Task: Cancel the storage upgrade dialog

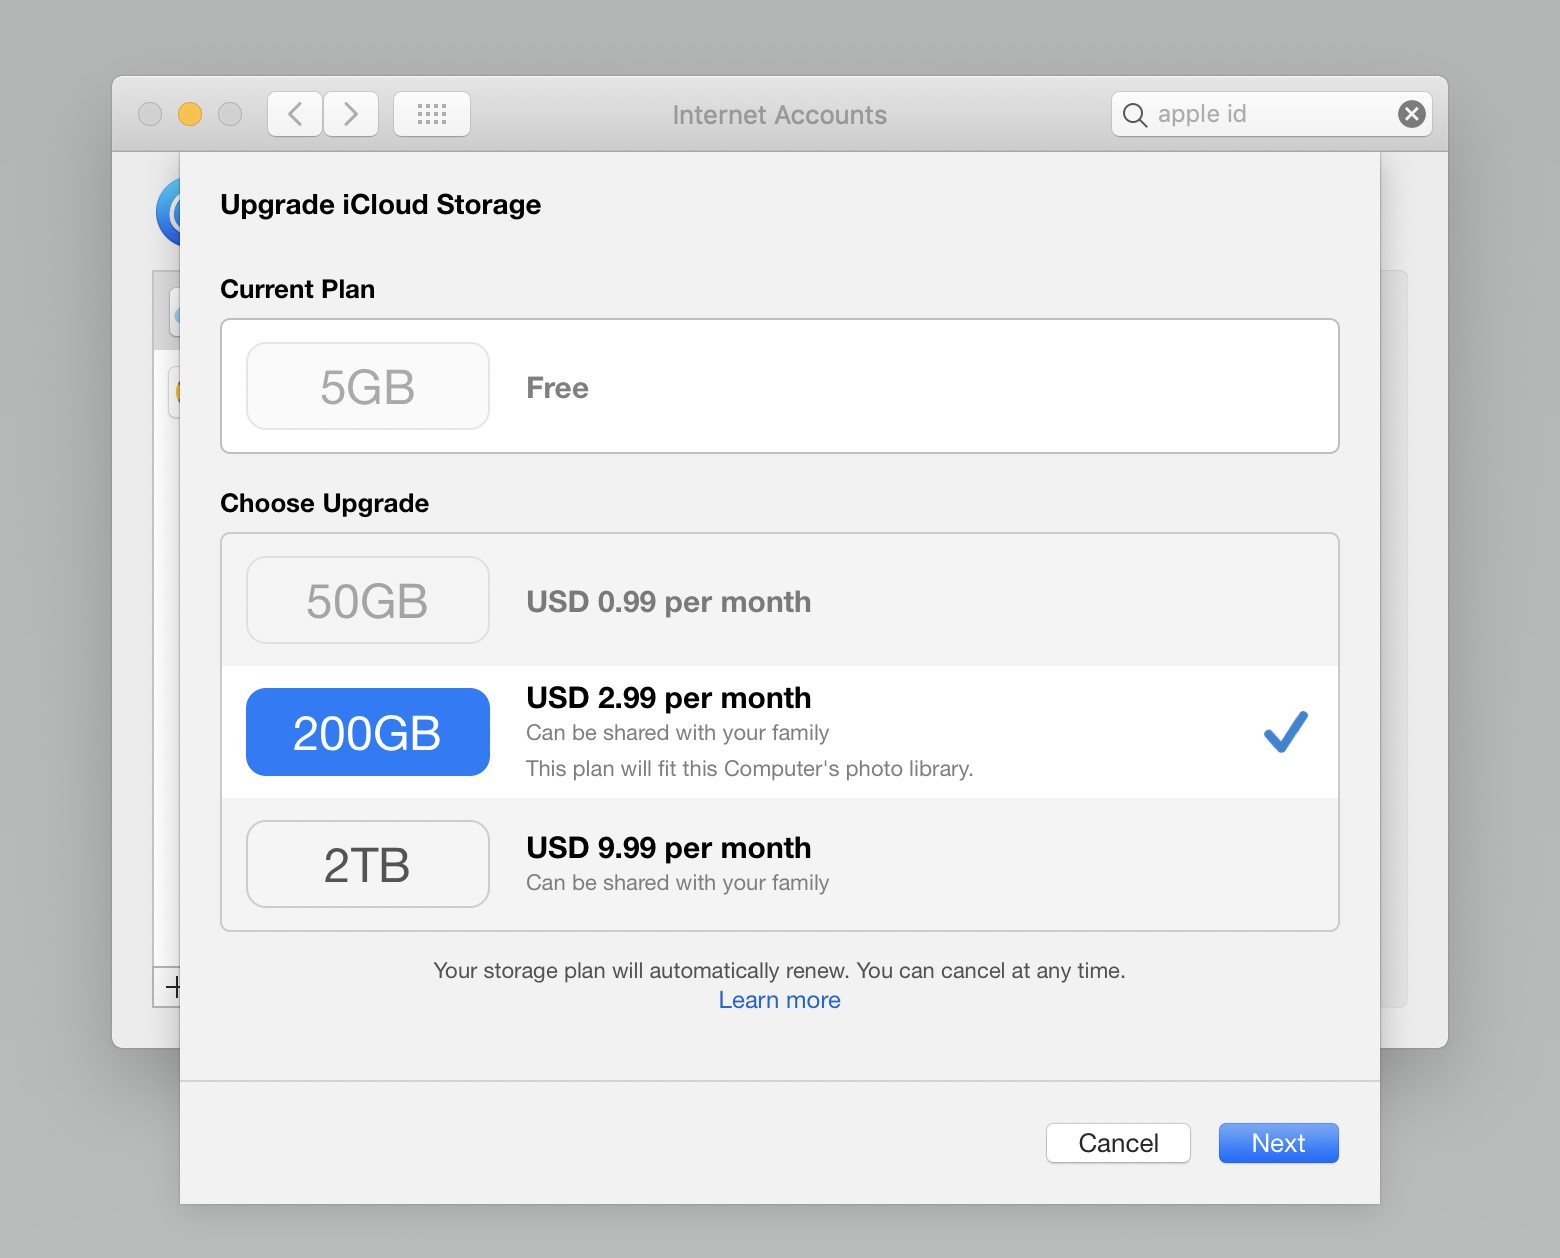Action: pyautogui.click(x=1118, y=1143)
